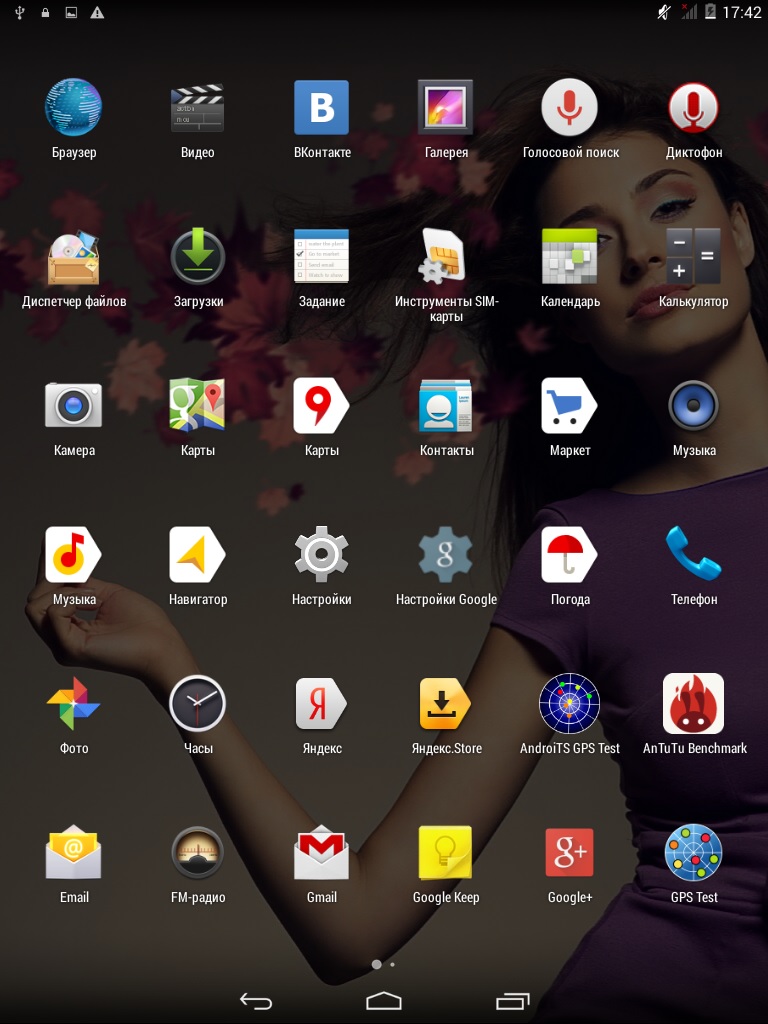Launch the GPS Test app
The image size is (768, 1024).
(694, 852)
